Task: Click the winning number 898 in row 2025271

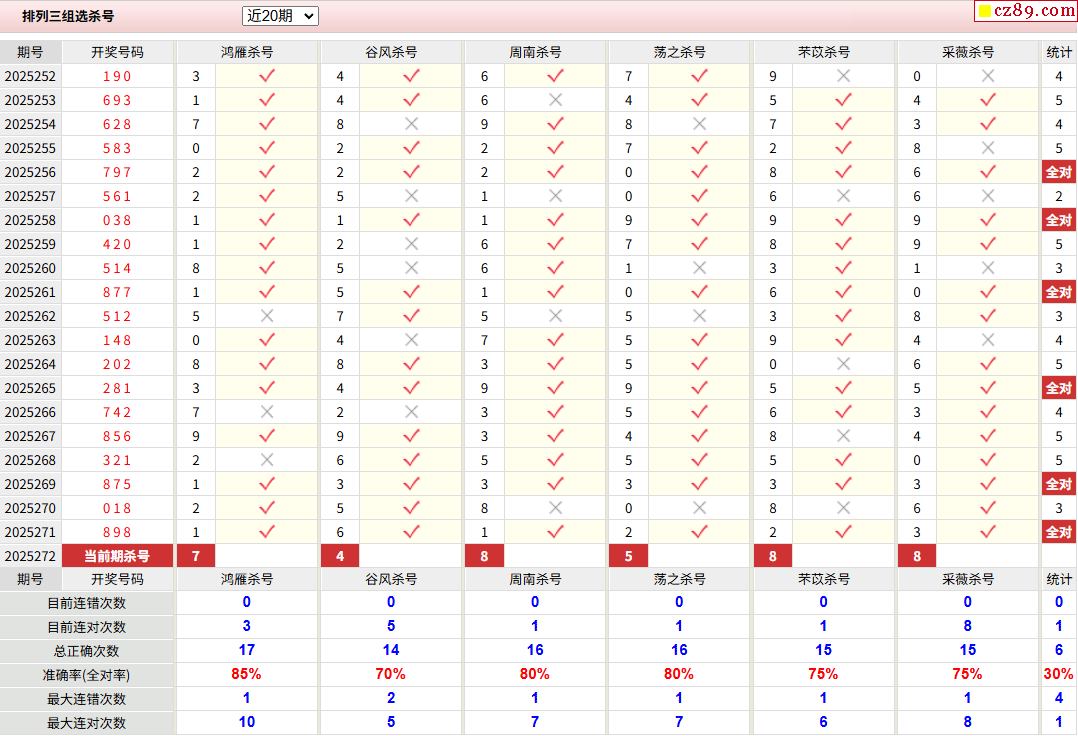Action: click(x=117, y=532)
